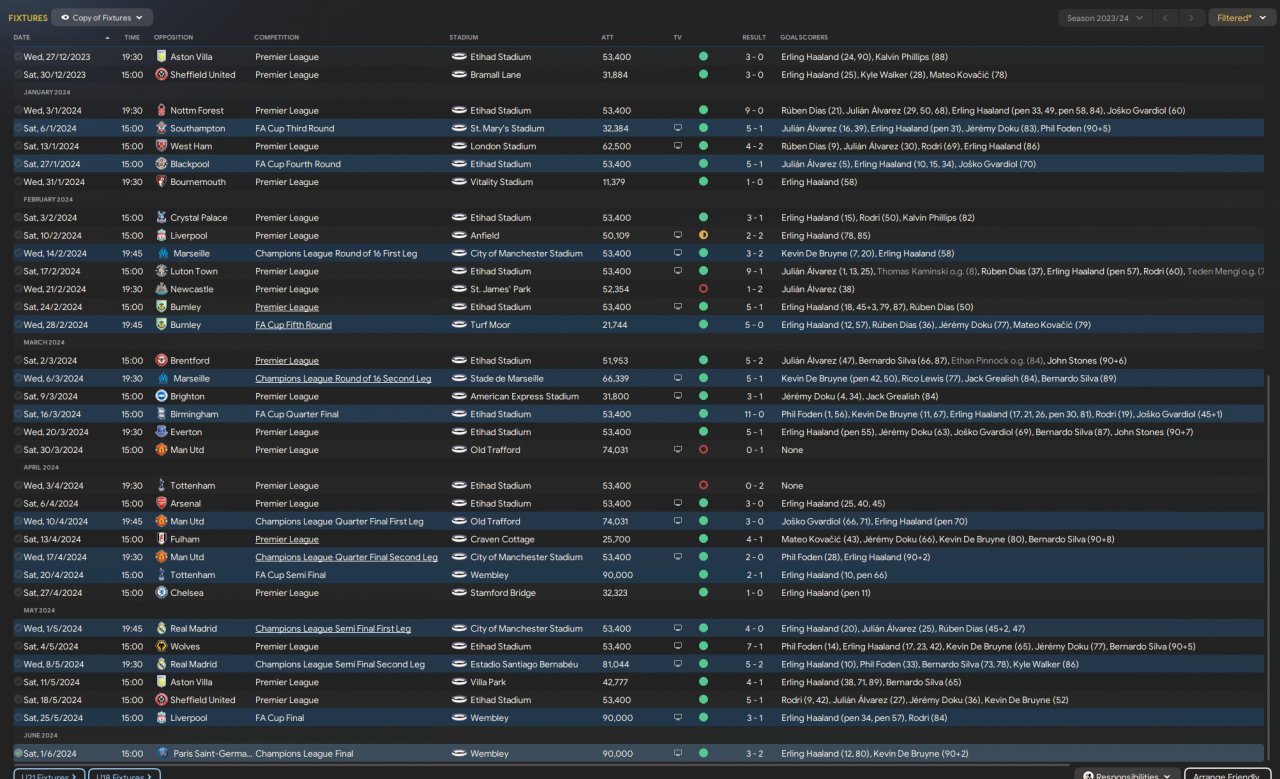Click the TV icon on the Southampton row
Viewport: 1280px width, 779px height.
[677, 129]
